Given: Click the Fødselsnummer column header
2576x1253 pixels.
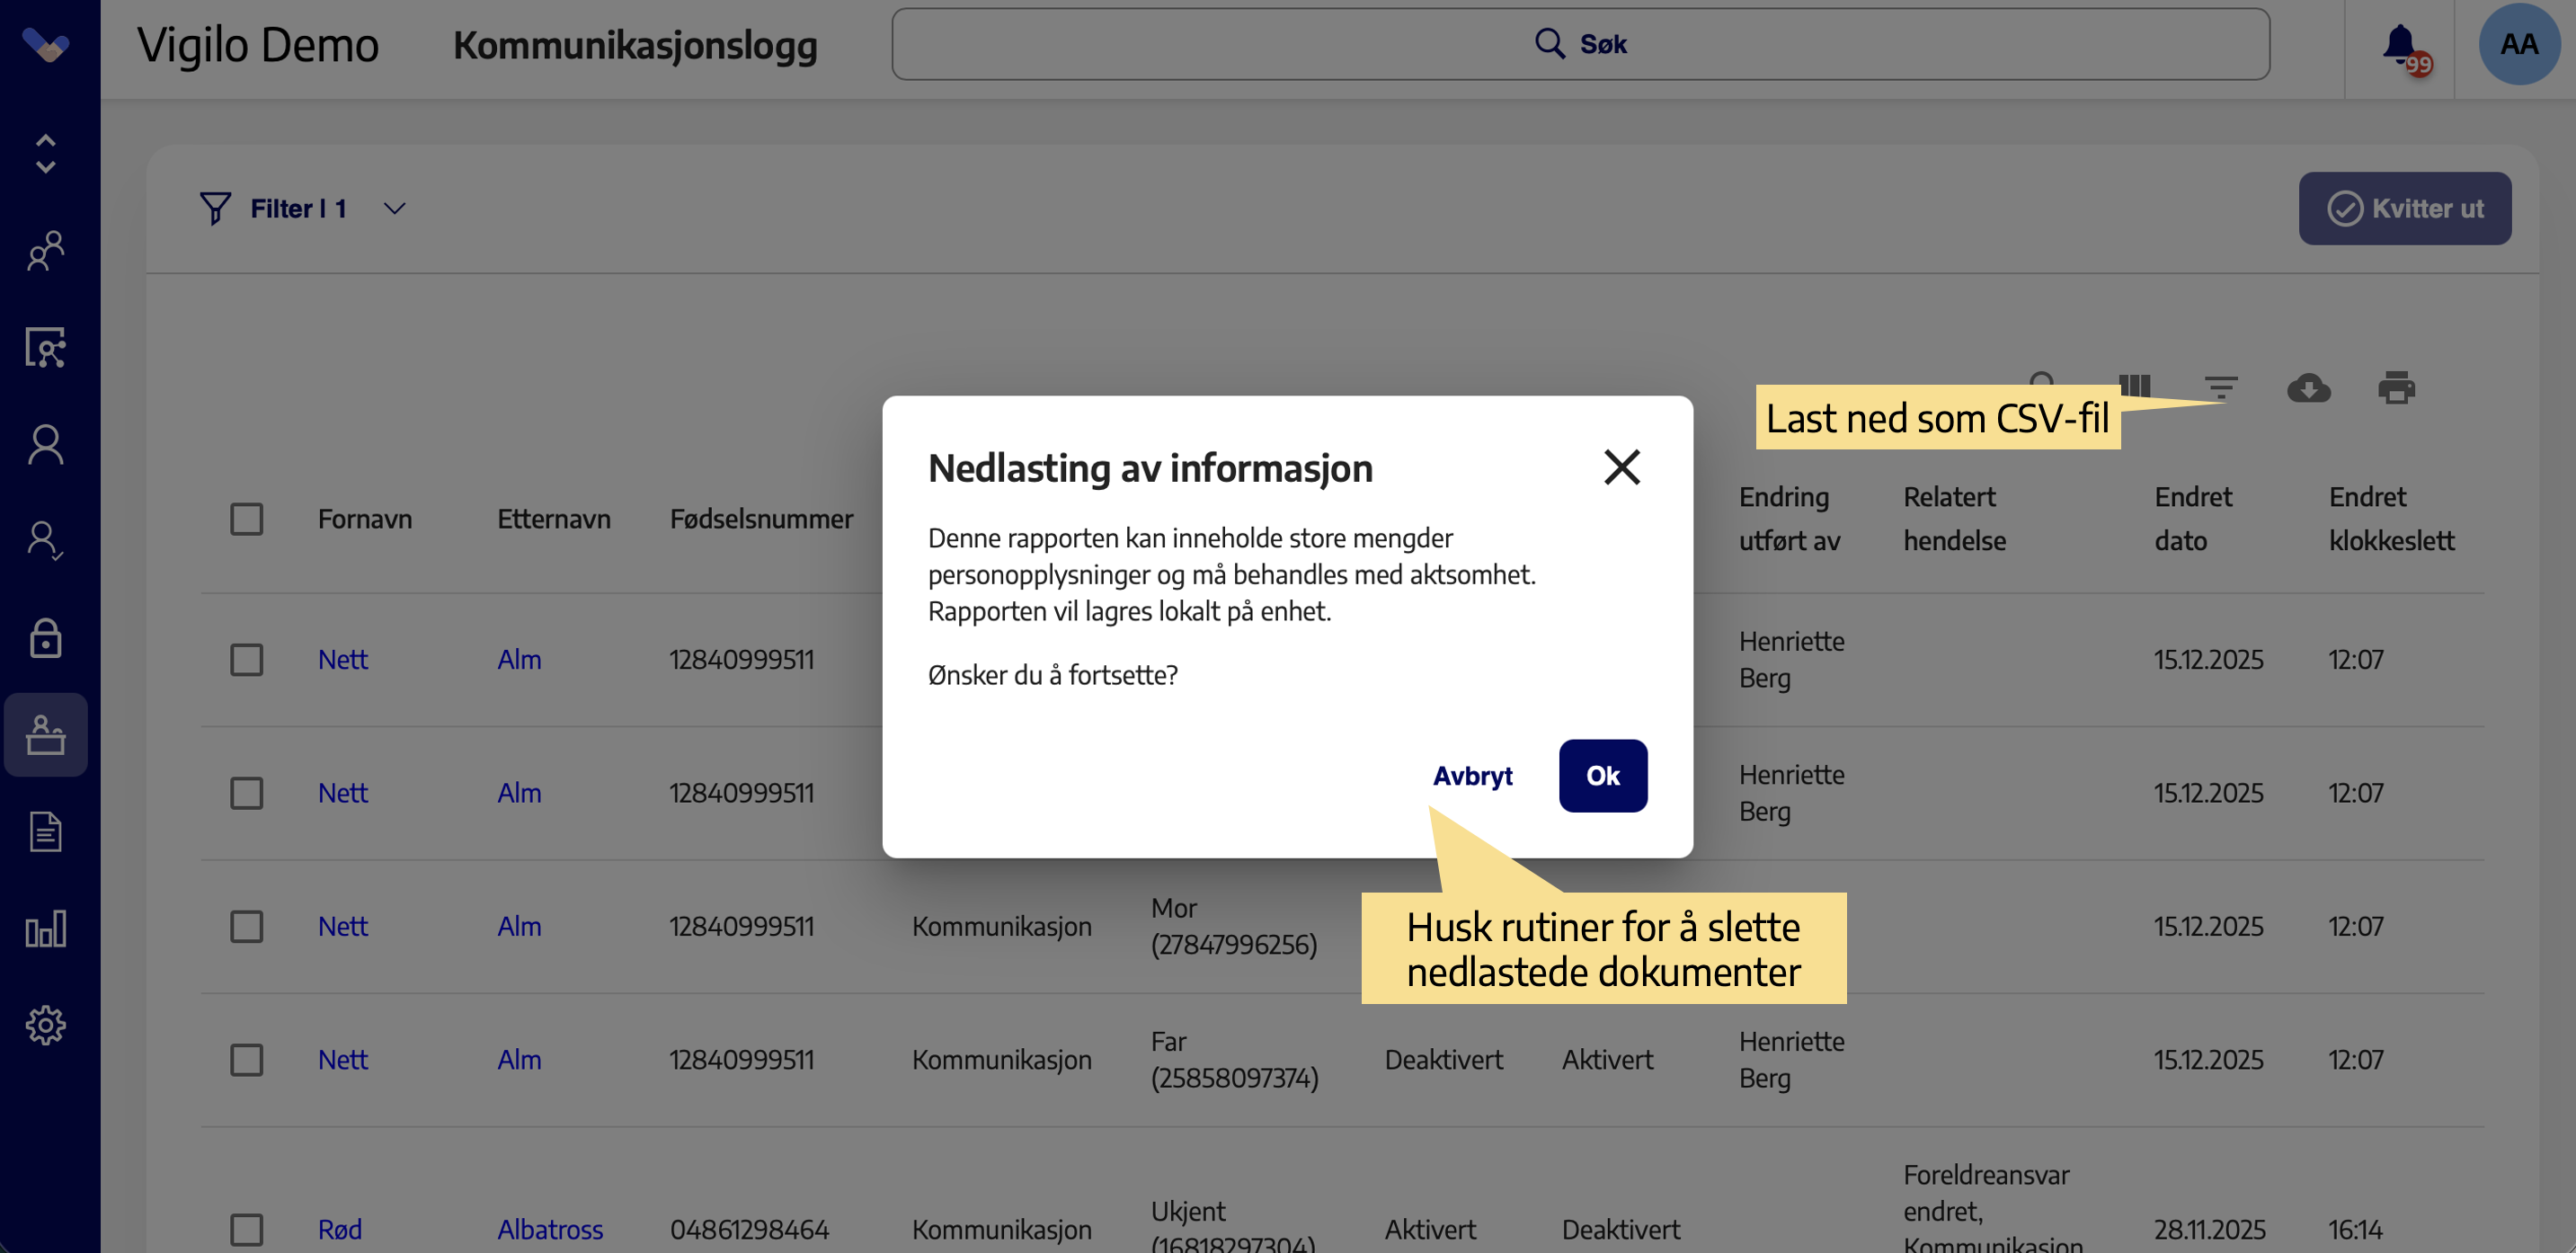Looking at the screenshot, I should tap(761, 519).
